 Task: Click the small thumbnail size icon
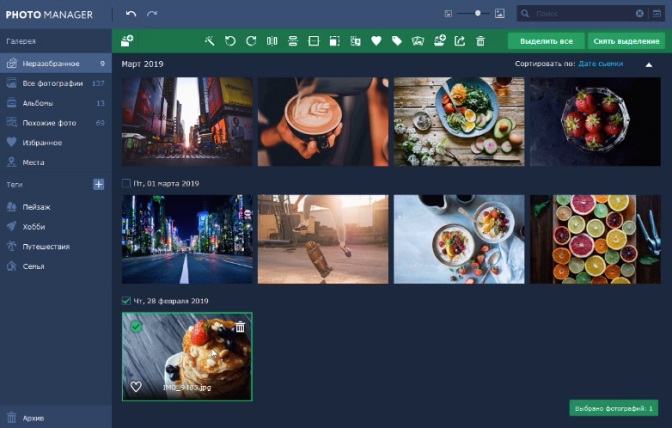[x=448, y=14]
